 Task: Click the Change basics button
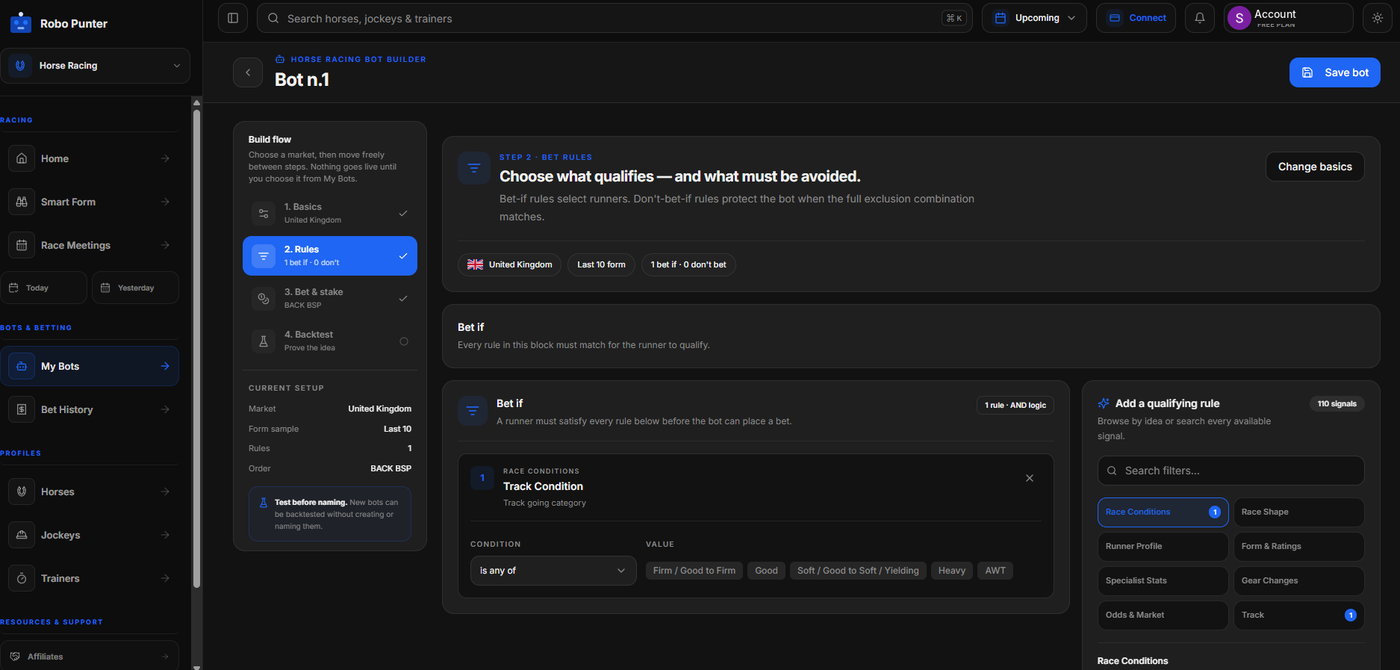point(1314,167)
